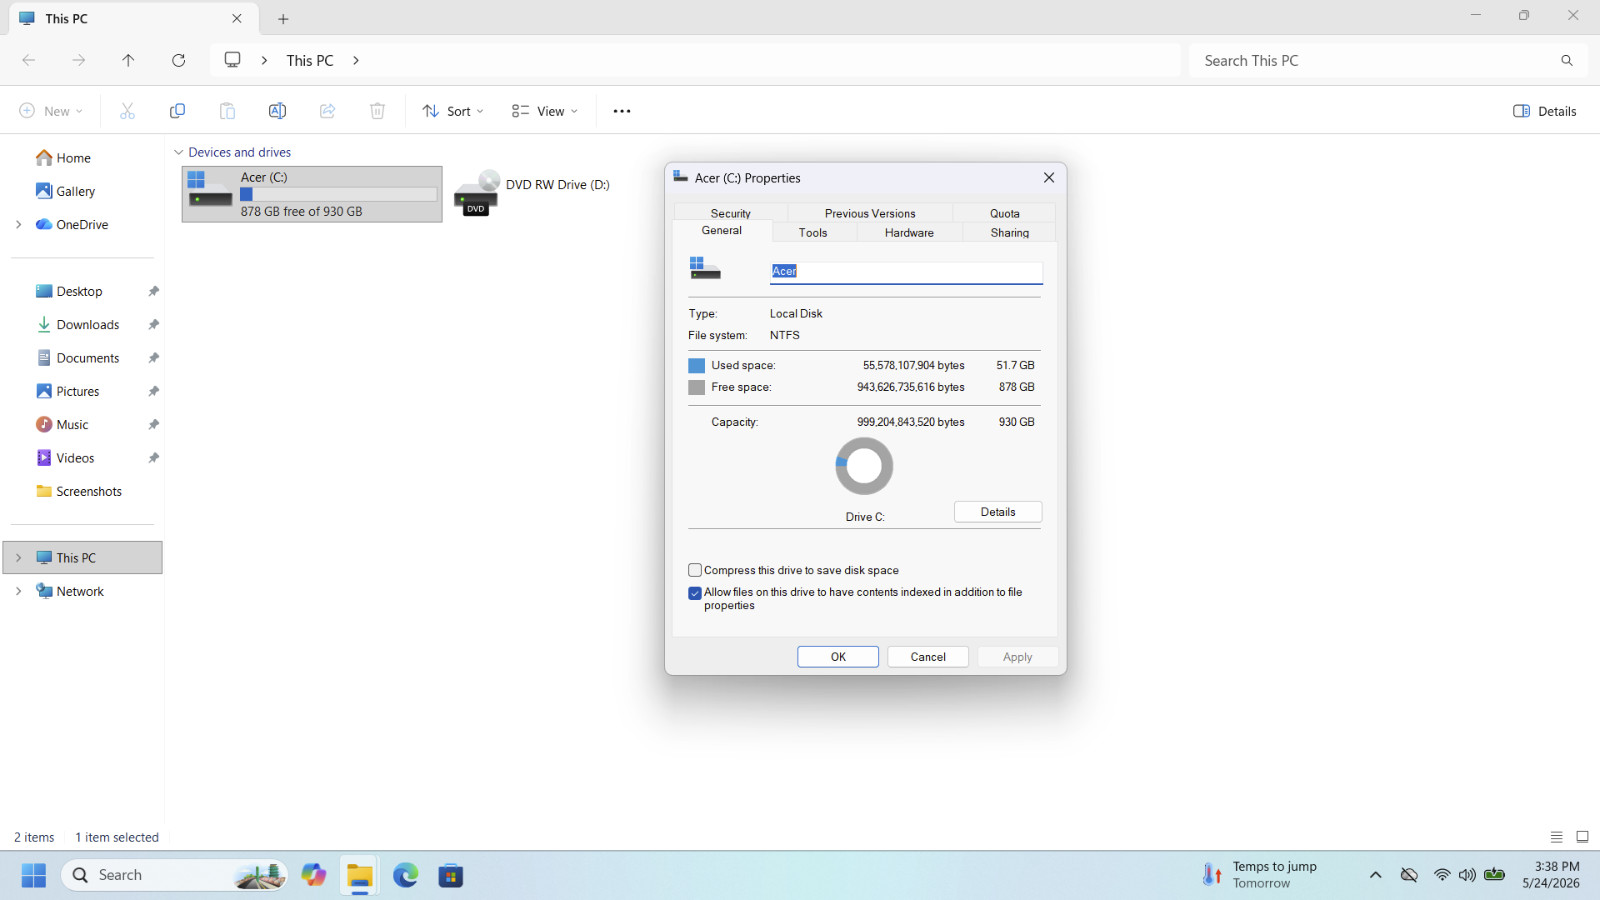Click the search magnifier icon in Explorer

pos(1567,60)
